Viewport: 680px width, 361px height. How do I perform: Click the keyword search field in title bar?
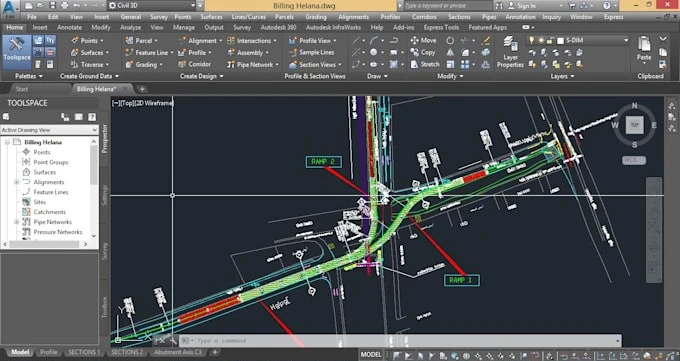pyautogui.click(x=448, y=6)
